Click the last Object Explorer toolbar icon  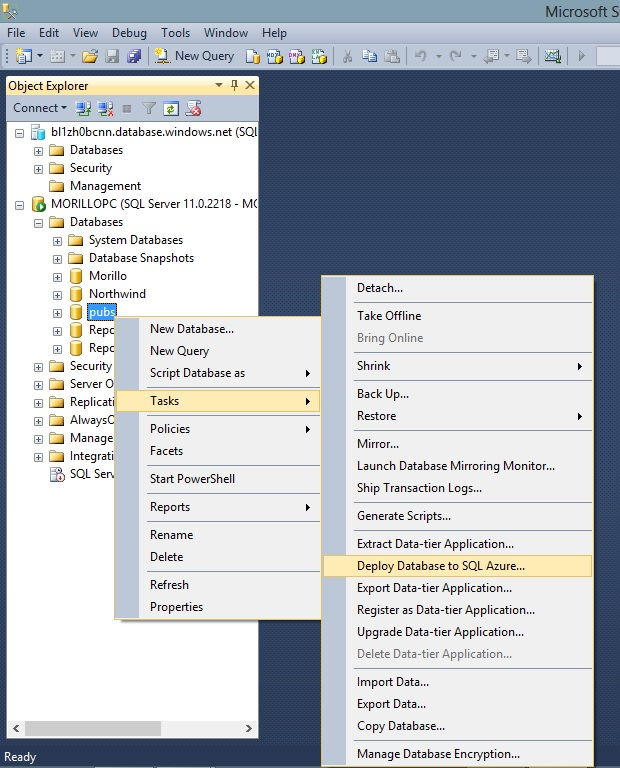pyautogui.click(x=193, y=108)
